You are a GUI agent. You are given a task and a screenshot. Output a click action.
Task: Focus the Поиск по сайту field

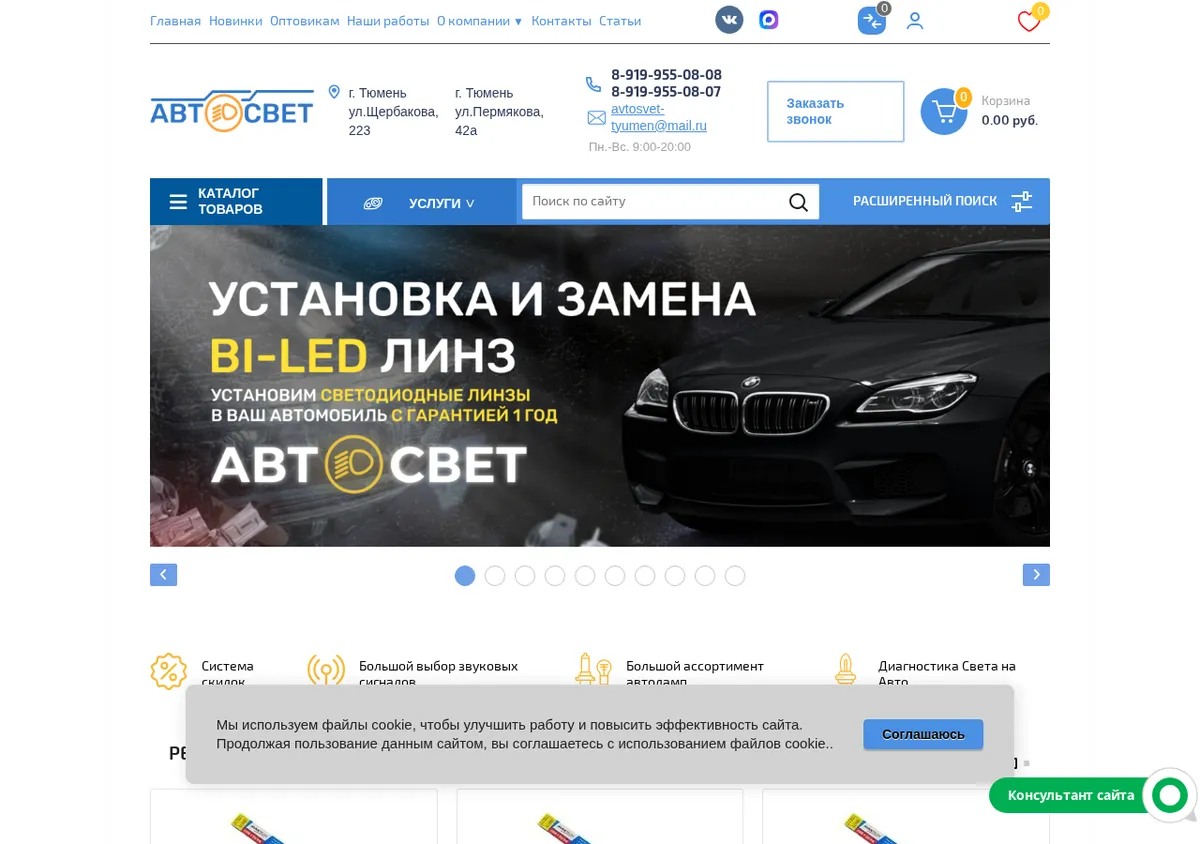(x=654, y=202)
